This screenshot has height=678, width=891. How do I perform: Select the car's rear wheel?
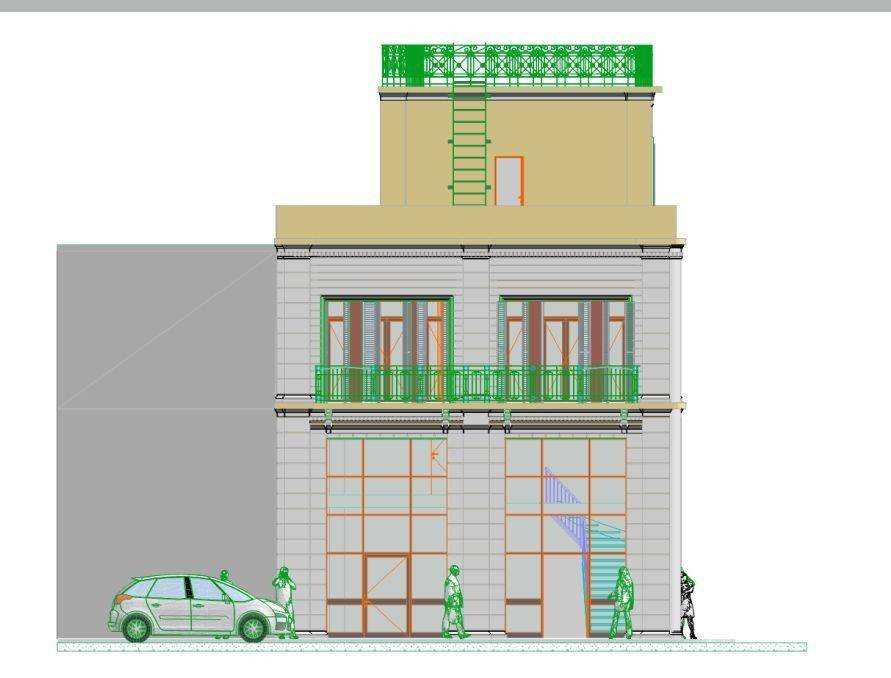coord(137,628)
